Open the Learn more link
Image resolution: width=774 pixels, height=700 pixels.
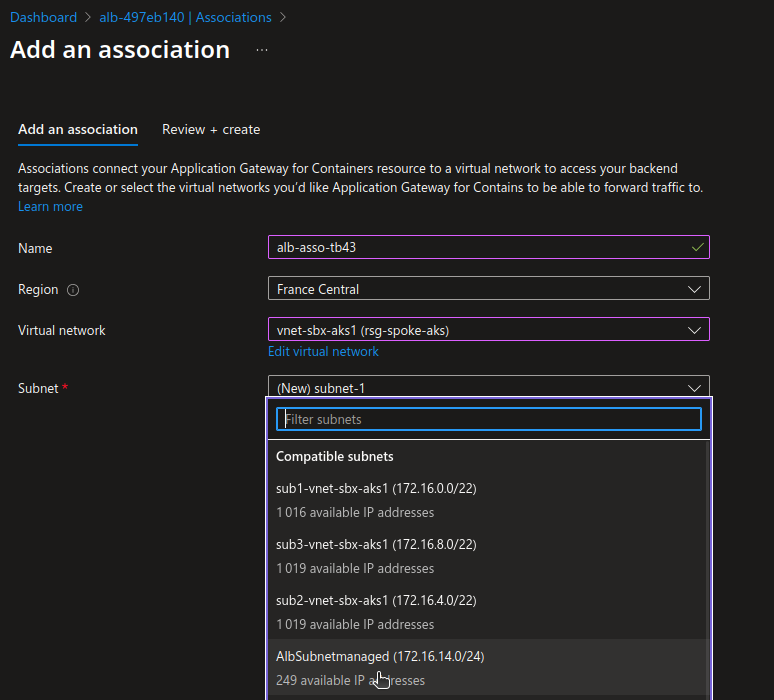50,206
